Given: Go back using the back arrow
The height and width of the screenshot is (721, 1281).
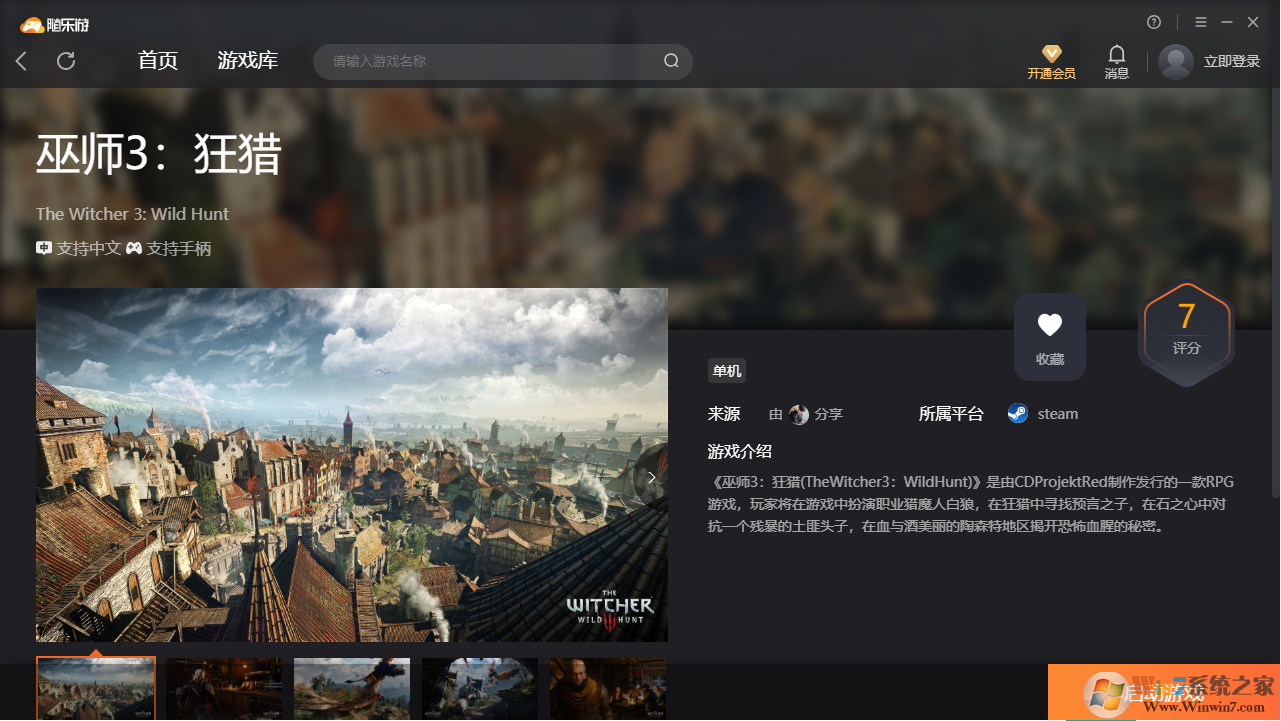Looking at the screenshot, I should [x=21, y=61].
